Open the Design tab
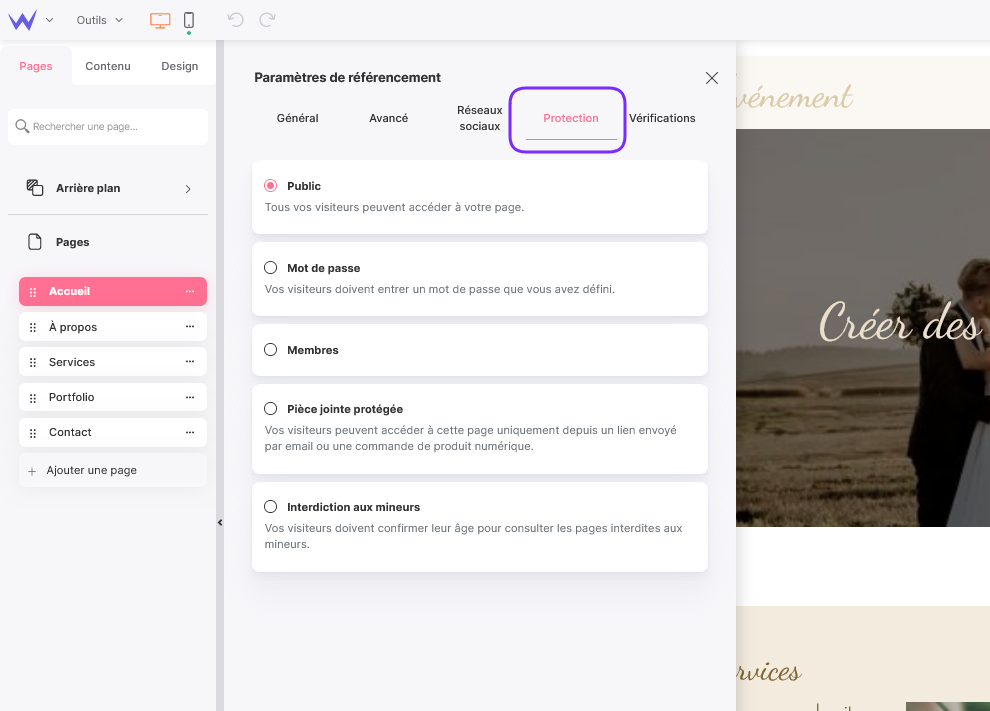990x711 pixels. coord(180,66)
